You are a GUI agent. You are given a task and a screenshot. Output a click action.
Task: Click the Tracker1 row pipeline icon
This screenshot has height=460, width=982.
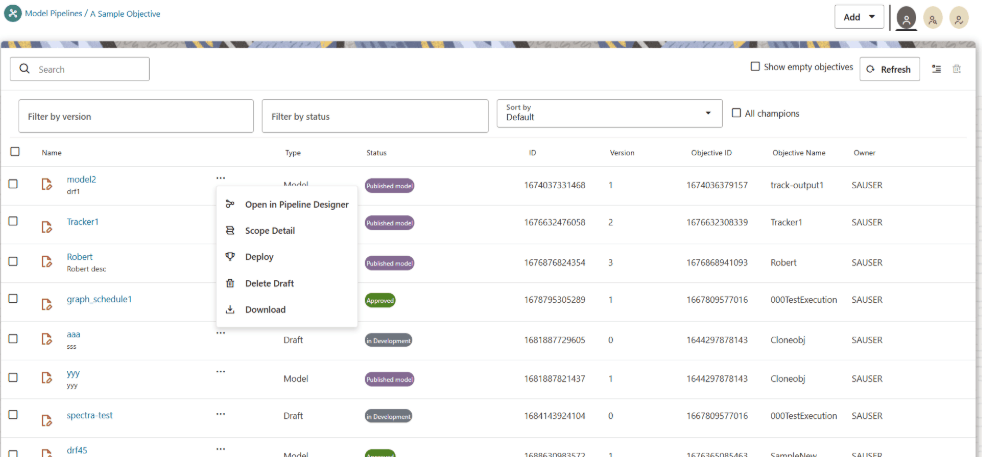46,226
